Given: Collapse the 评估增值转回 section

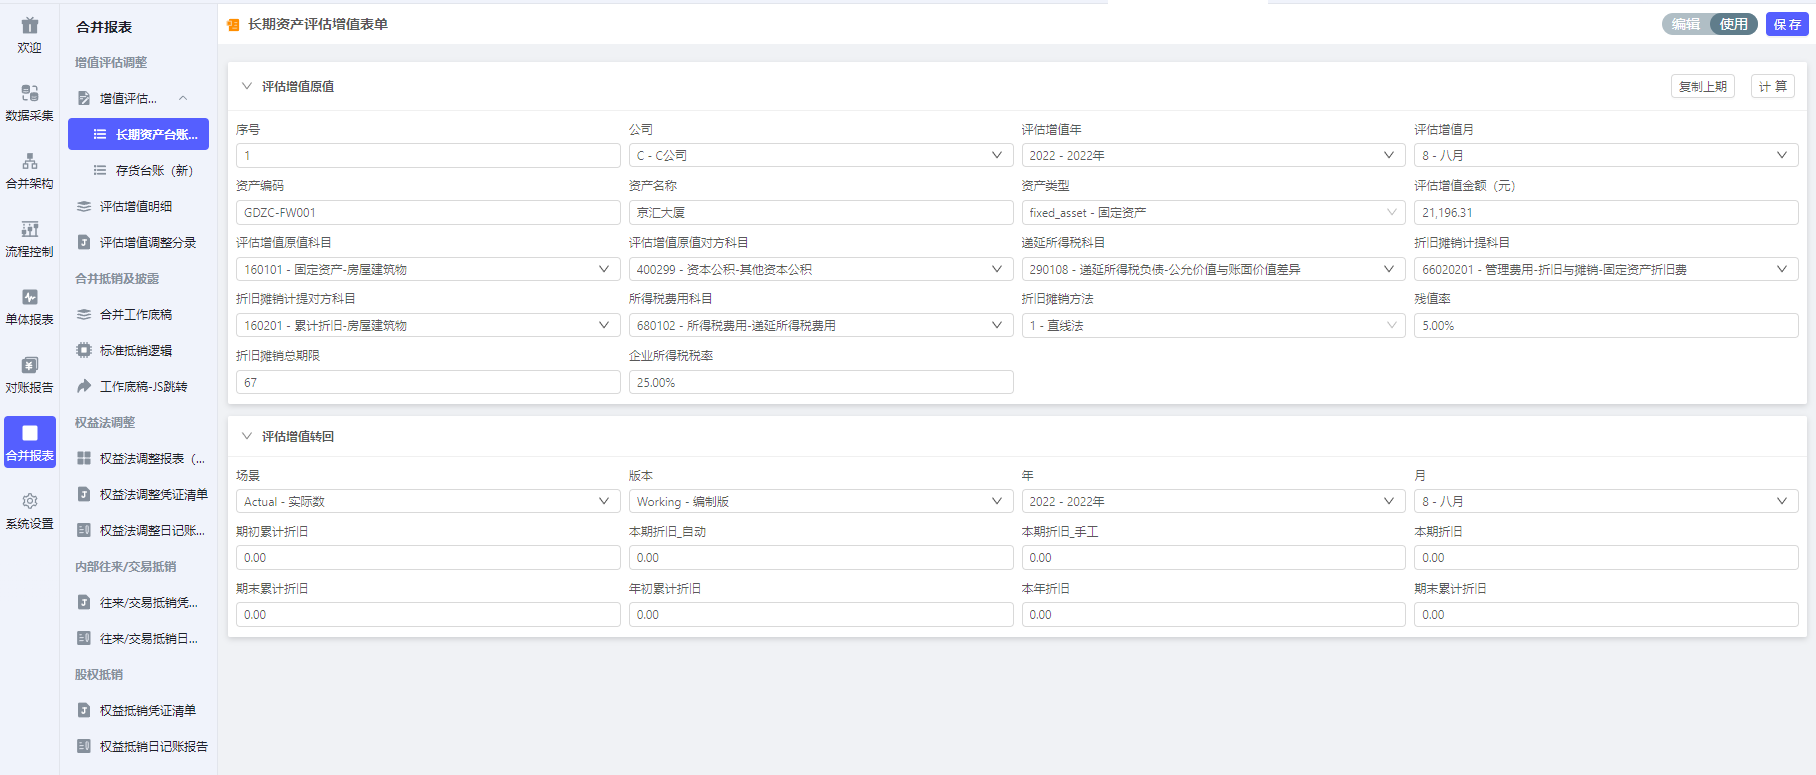Looking at the screenshot, I should coord(247,436).
